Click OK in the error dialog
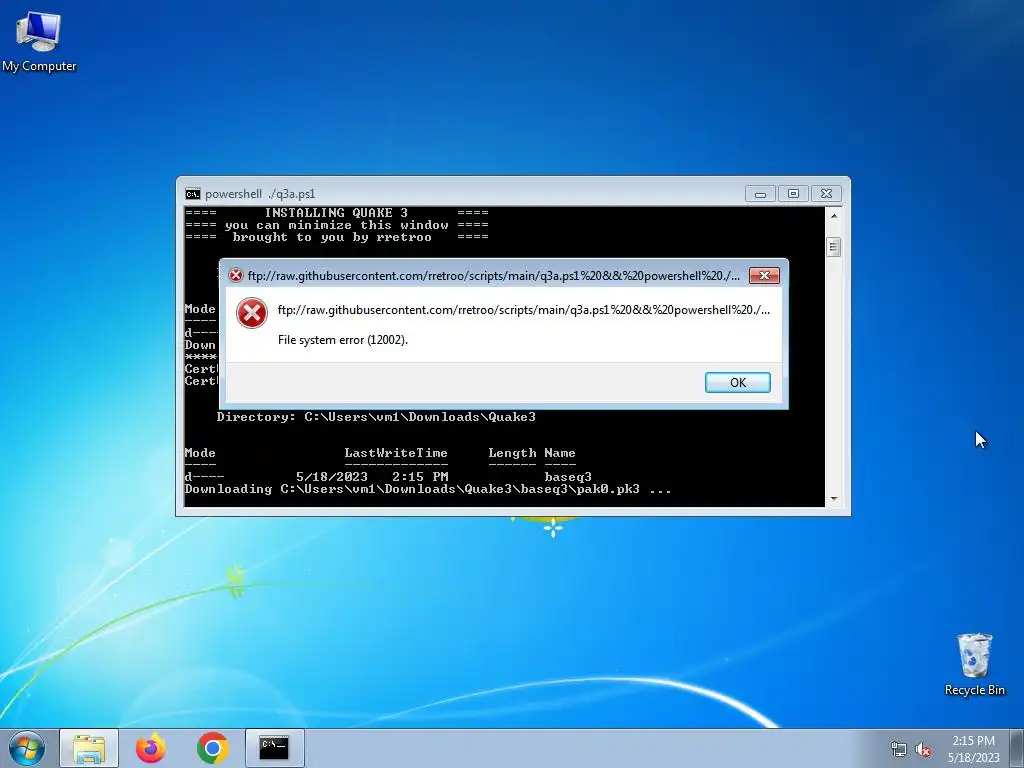This screenshot has width=1024, height=768. 737,383
